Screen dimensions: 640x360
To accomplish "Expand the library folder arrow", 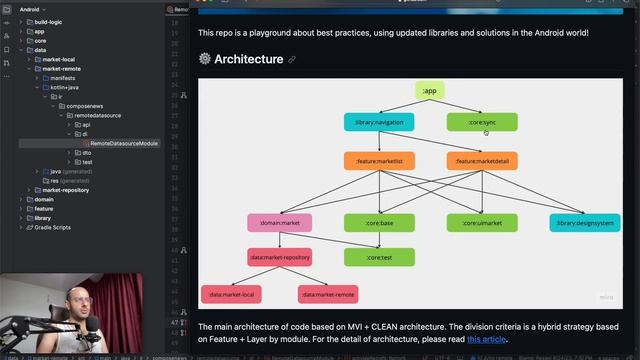I will coord(21,218).
